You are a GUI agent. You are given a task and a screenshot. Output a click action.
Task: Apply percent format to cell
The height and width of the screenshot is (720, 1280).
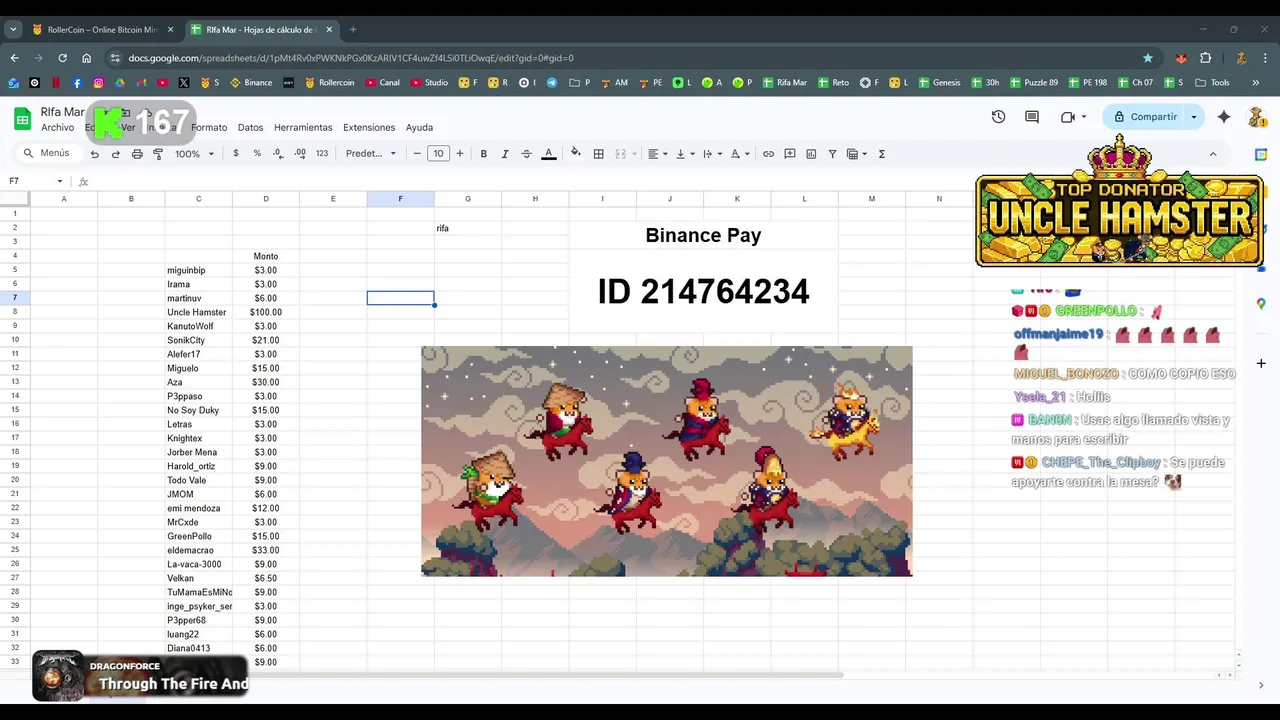pyautogui.click(x=257, y=154)
